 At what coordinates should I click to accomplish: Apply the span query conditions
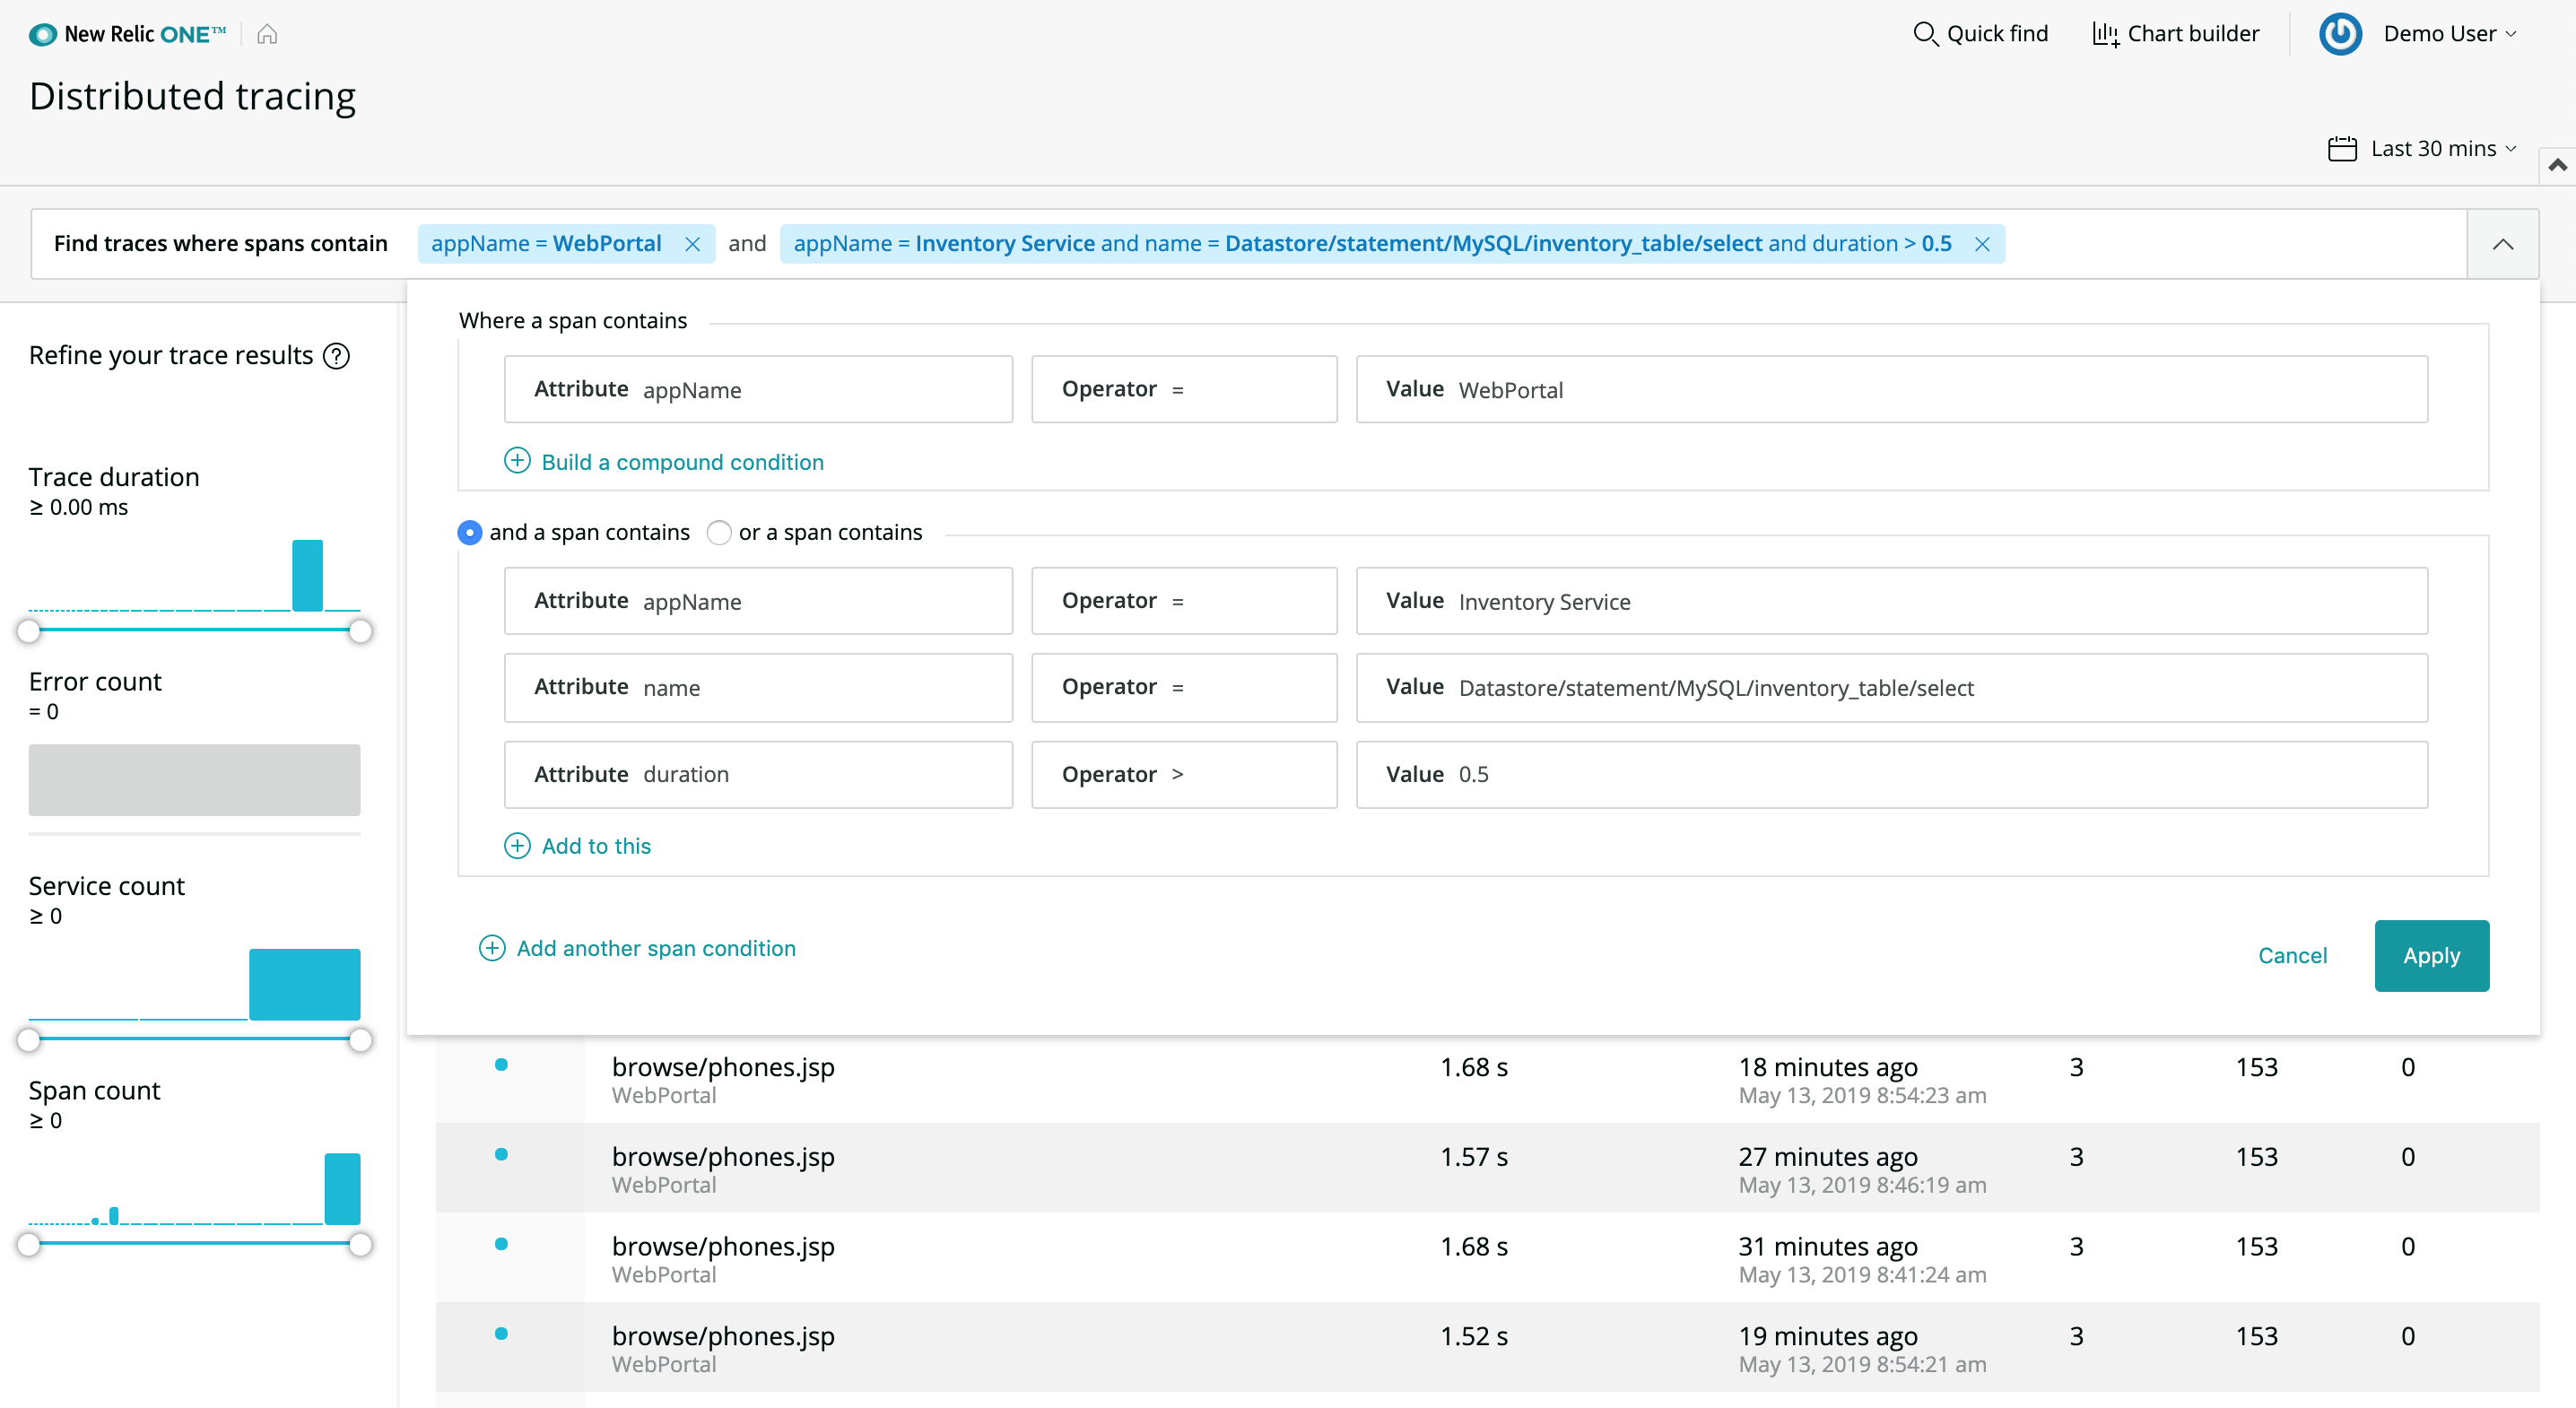coord(2431,955)
